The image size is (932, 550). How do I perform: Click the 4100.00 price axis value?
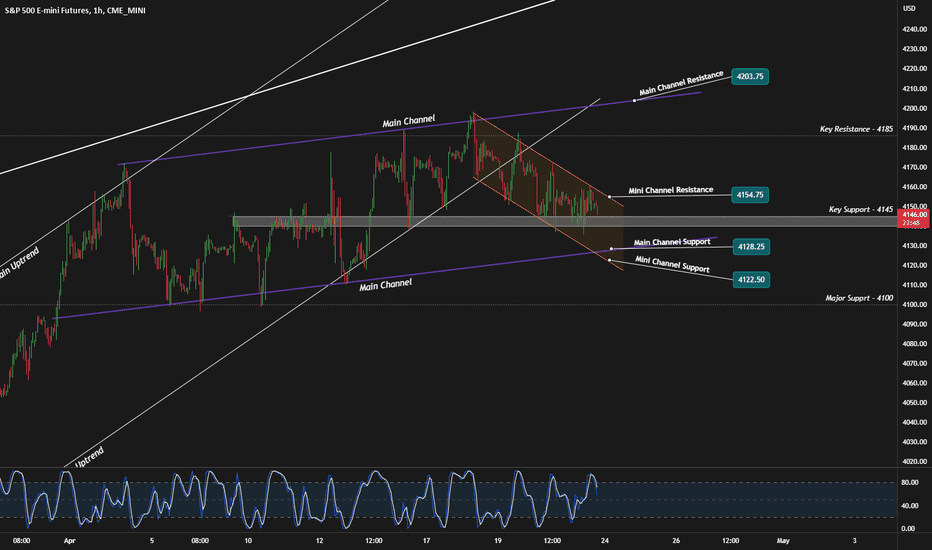tap(914, 304)
